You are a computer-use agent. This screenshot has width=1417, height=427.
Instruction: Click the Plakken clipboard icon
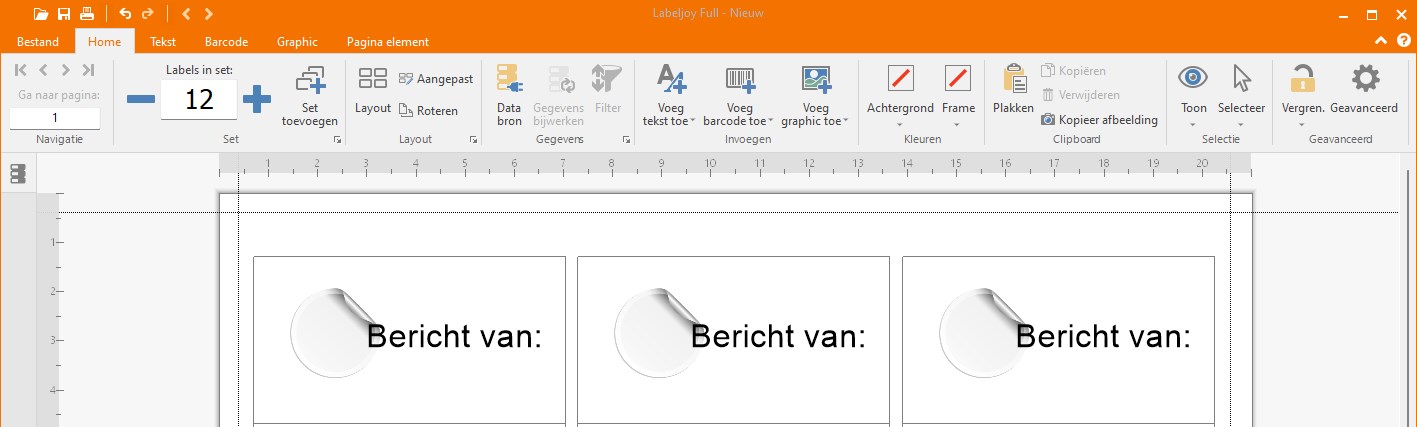(x=1013, y=79)
